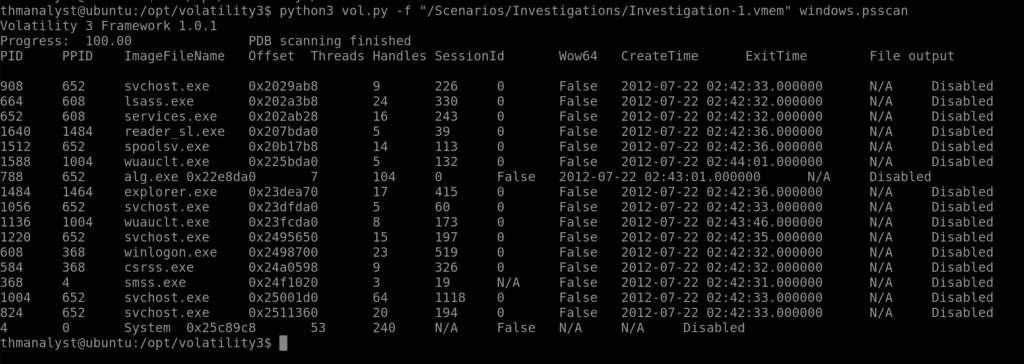Screen dimensions: 1024x364
Task: Click the windows.psscan plugin name in the command
Action: click(853, 11)
